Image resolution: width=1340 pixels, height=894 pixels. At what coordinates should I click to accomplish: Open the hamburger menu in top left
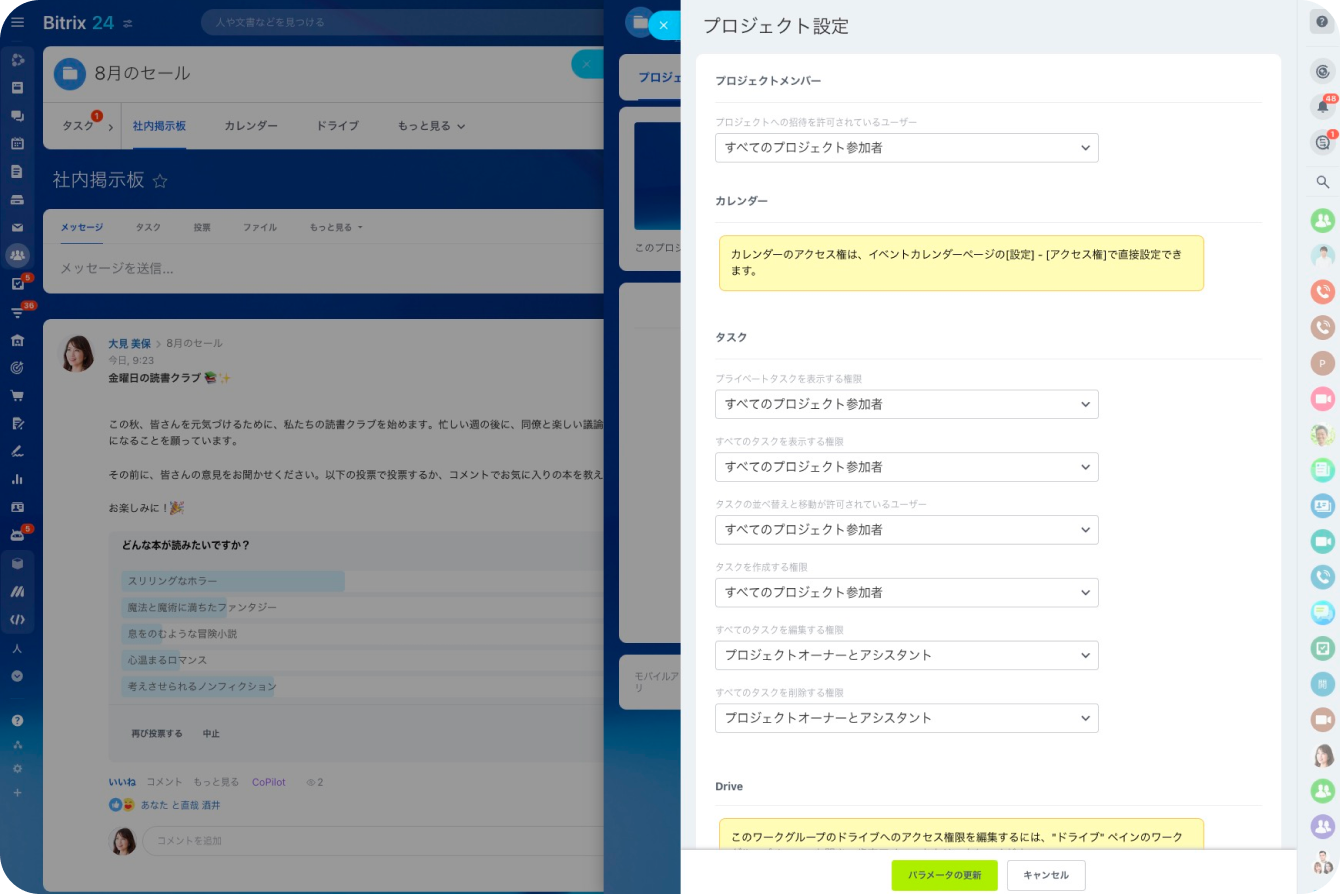17,22
